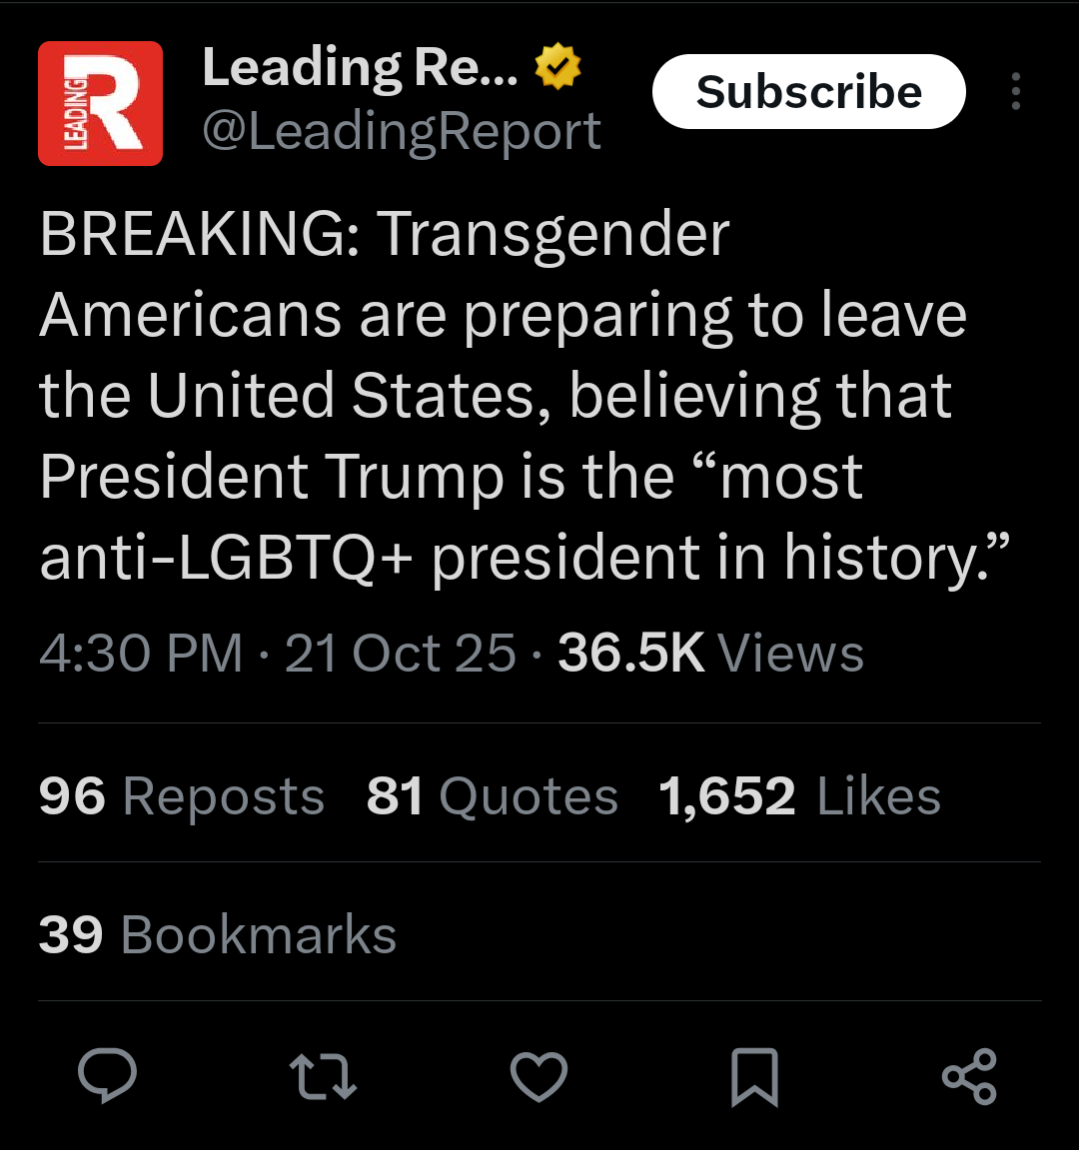The height and width of the screenshot is (1150, 1079).
Task: View the 96 Reposts list
Action: [x=182, y=796]
